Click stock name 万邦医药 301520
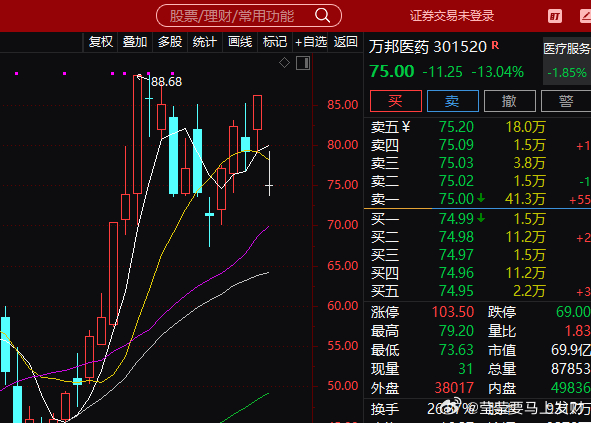The height and width of the screenshot is (423, 591). pos(428,47)
